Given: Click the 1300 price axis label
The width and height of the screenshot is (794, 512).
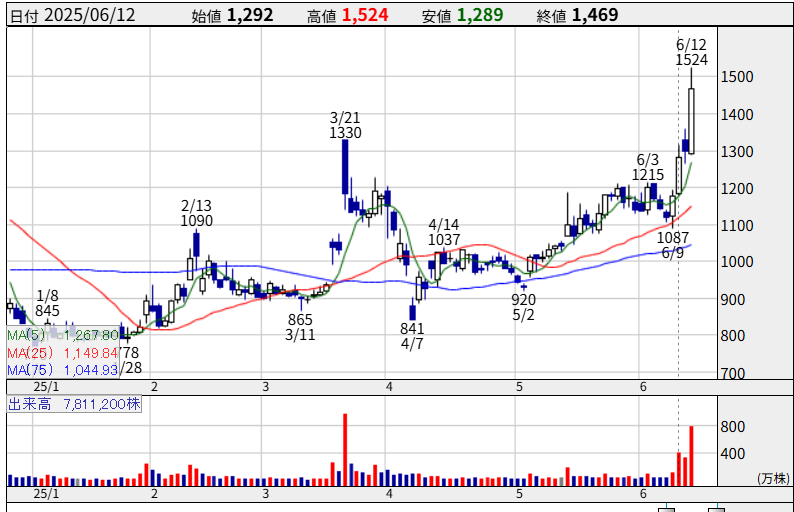Looking at the screenshot, I should (737, 152).
